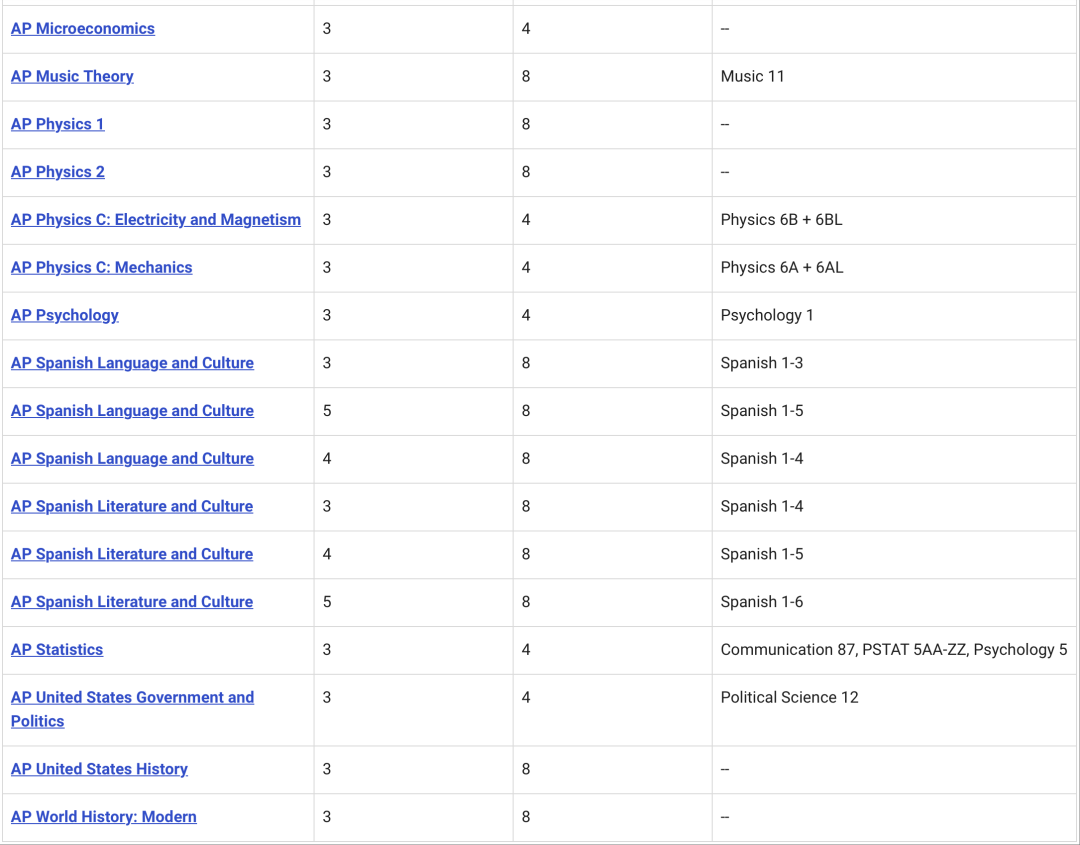
Task: Open AP Spanish Literature link for Spanish 1-5
Action: (x=132, y=554)
